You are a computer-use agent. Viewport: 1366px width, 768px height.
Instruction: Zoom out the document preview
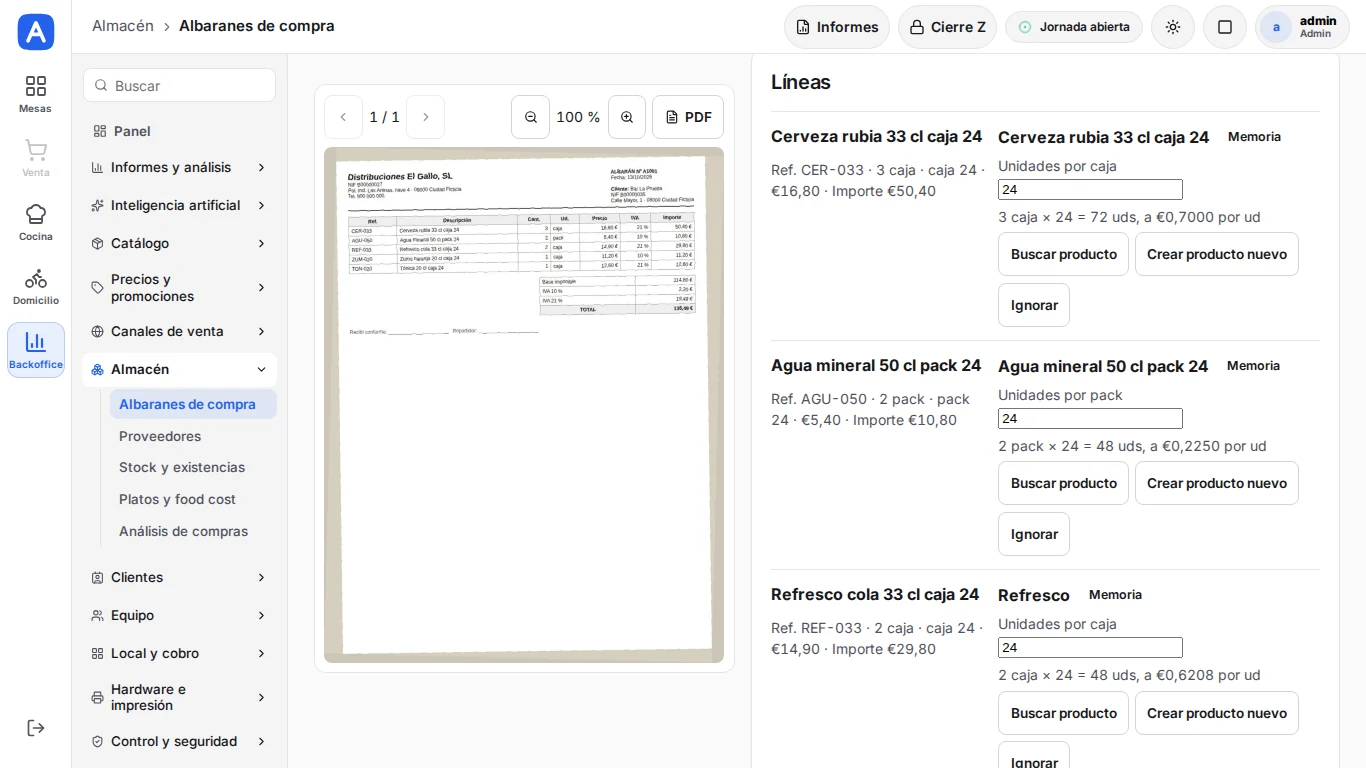[x=531, y=117]
